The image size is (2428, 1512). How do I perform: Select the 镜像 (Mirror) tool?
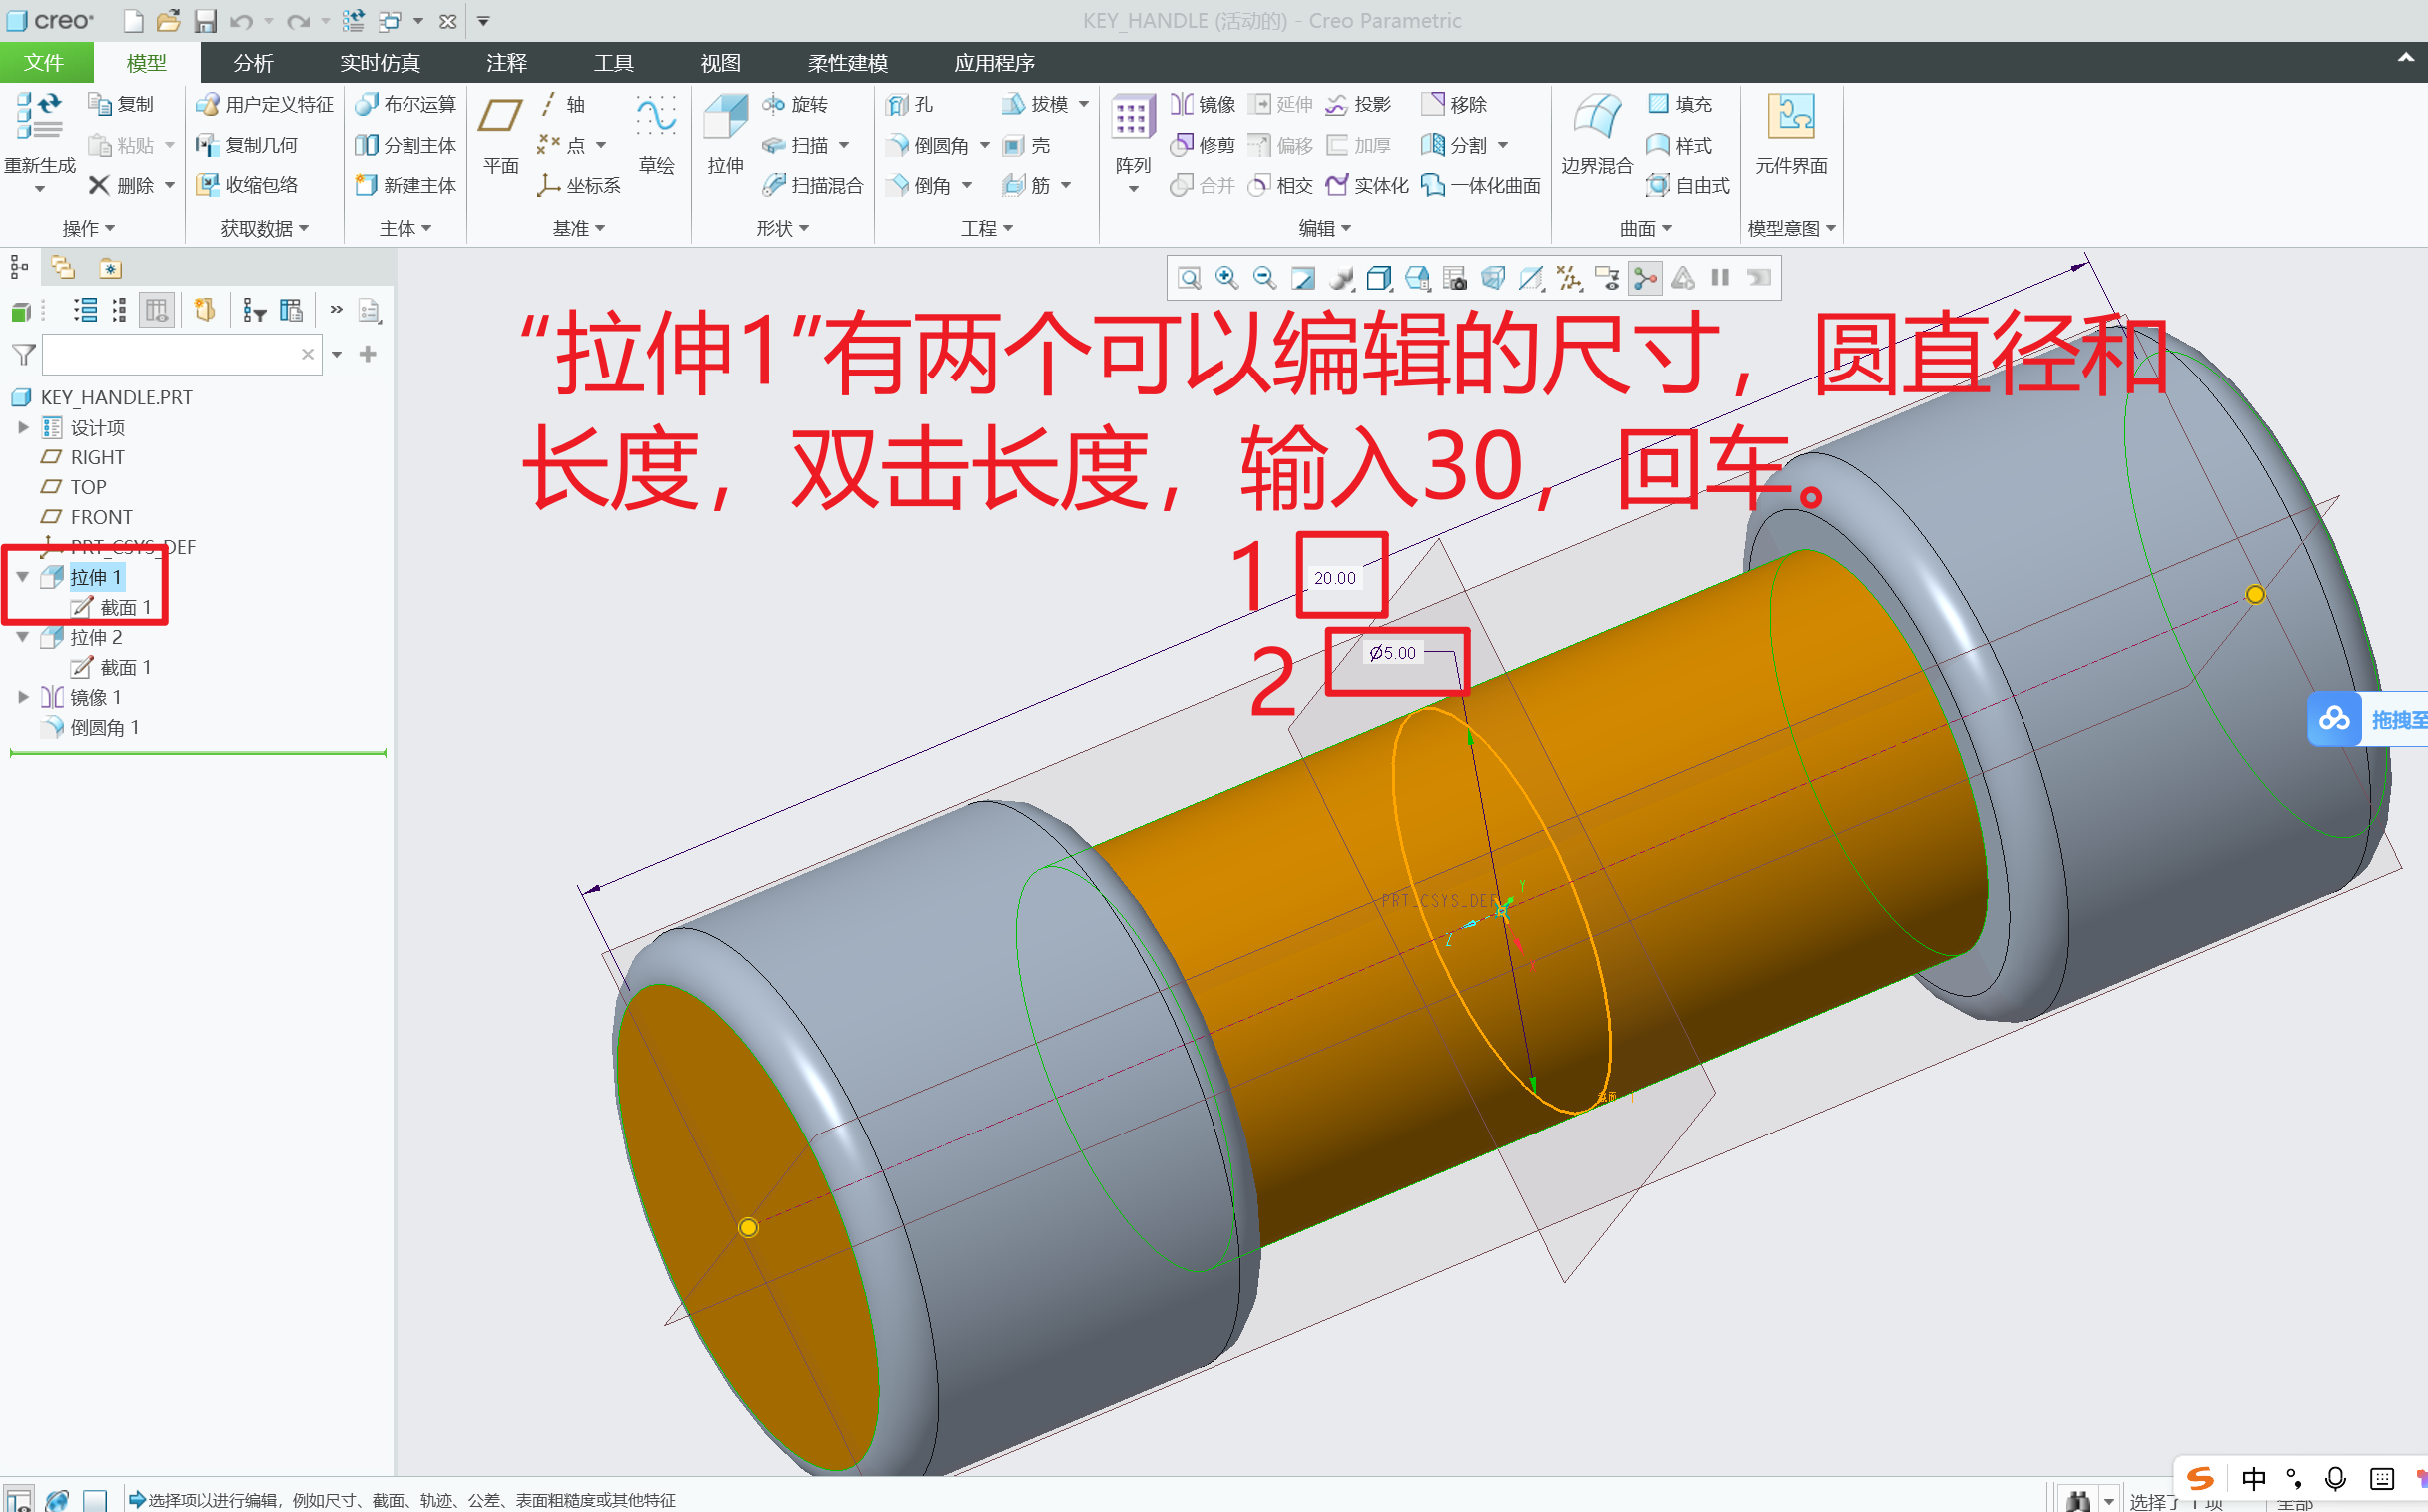pos(1202,104)
